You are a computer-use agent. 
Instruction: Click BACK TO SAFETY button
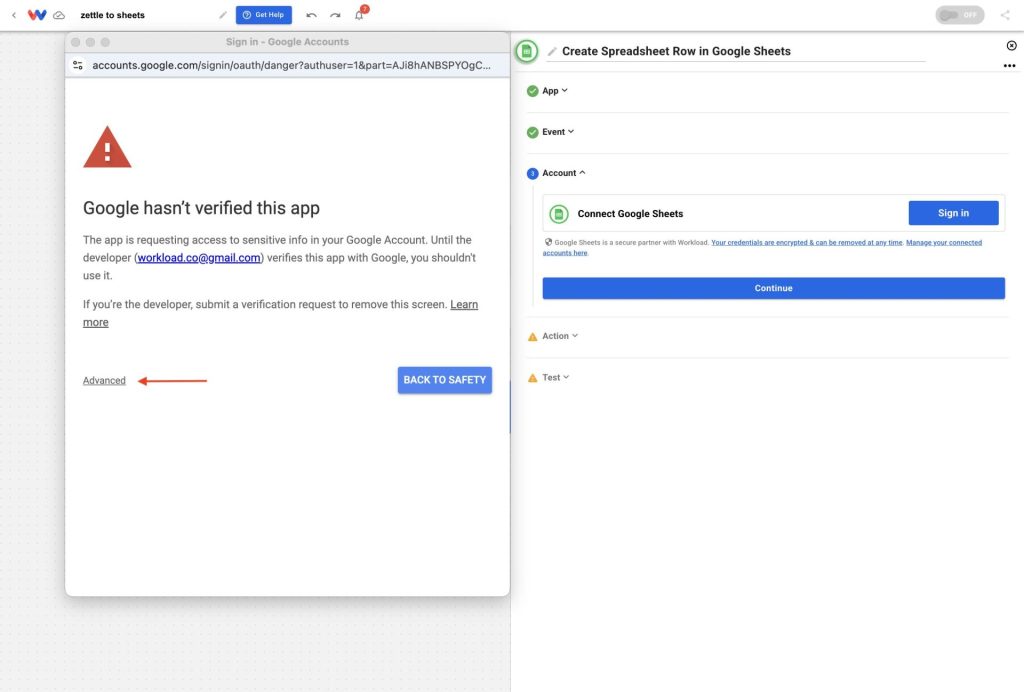(x=444, y=380)
